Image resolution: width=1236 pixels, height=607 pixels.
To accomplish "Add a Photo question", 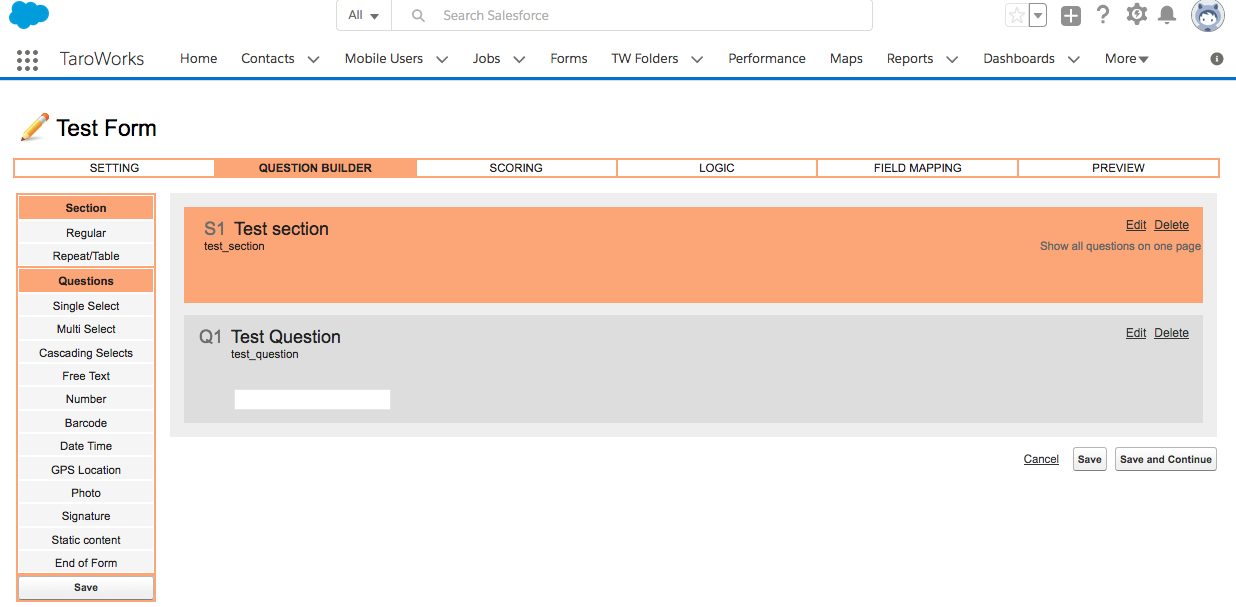I will 86,493.
